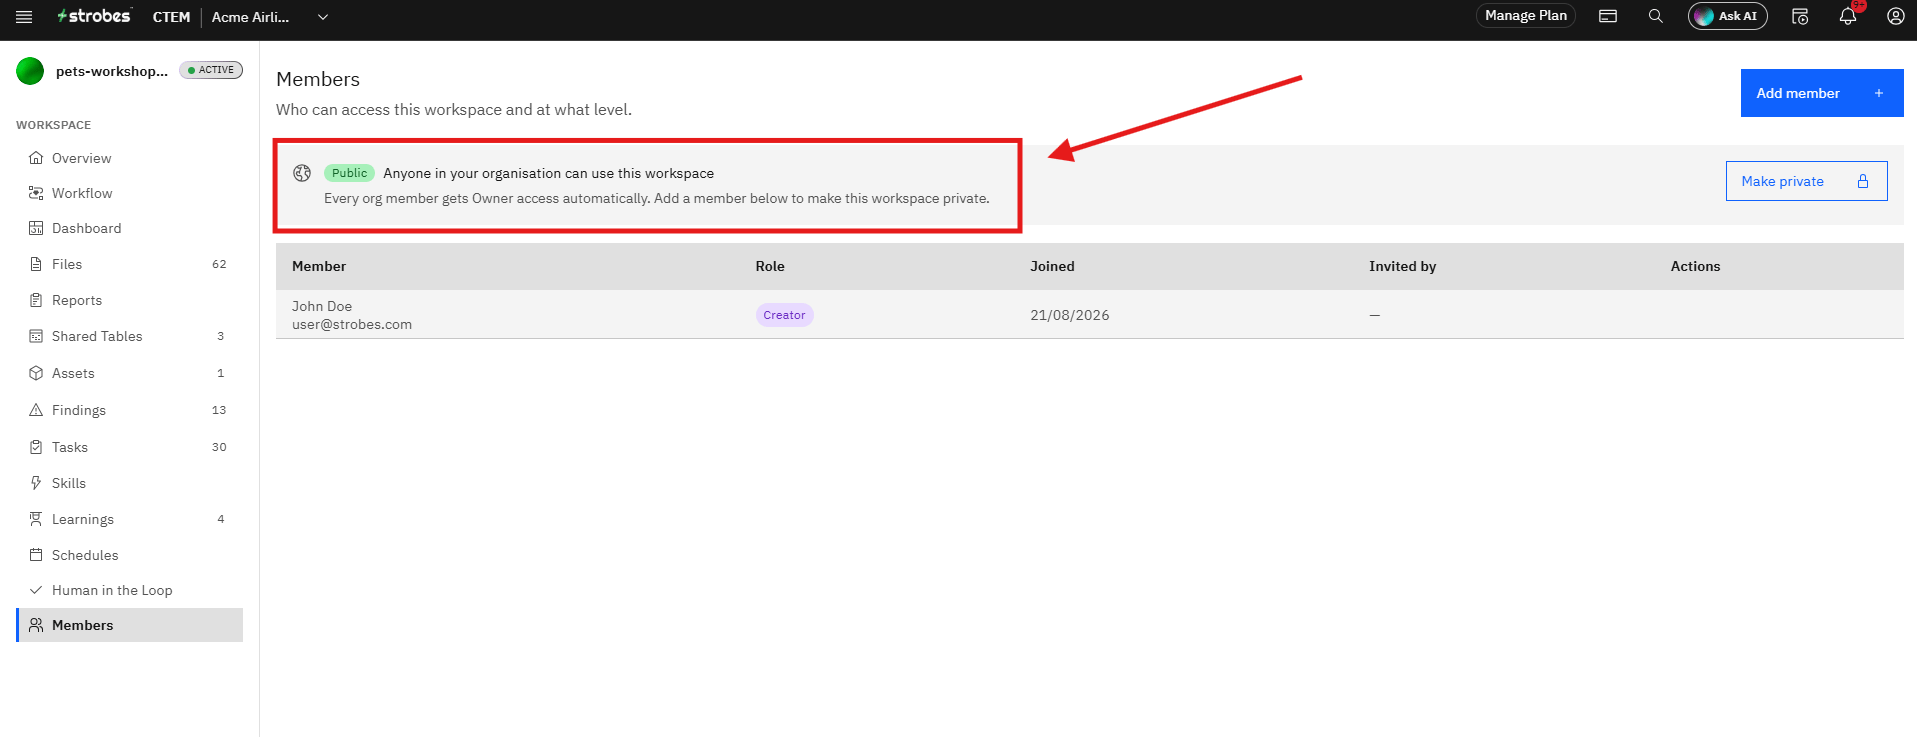
Task: Click the John Doe member name
Action: 322,306
